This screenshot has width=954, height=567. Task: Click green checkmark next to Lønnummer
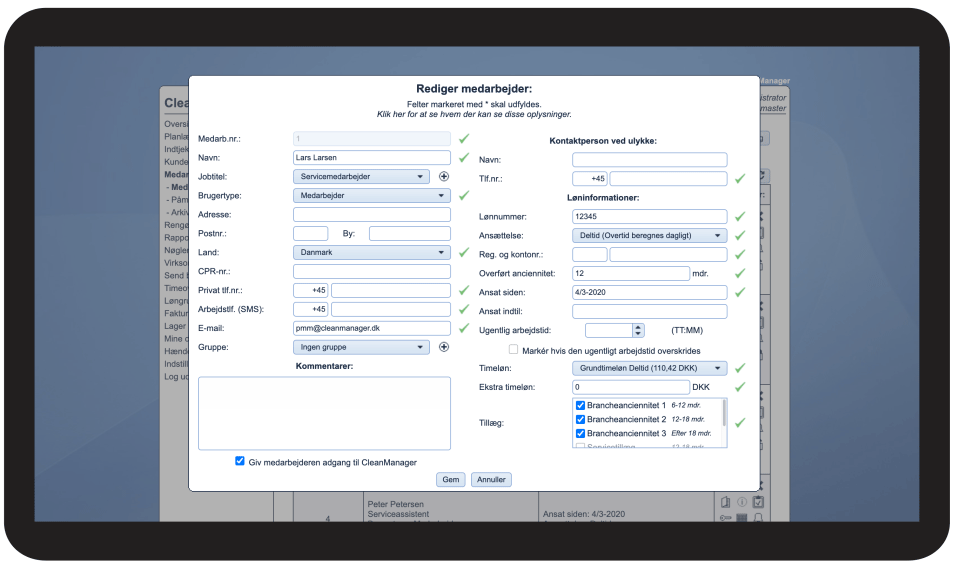[739, 216]
